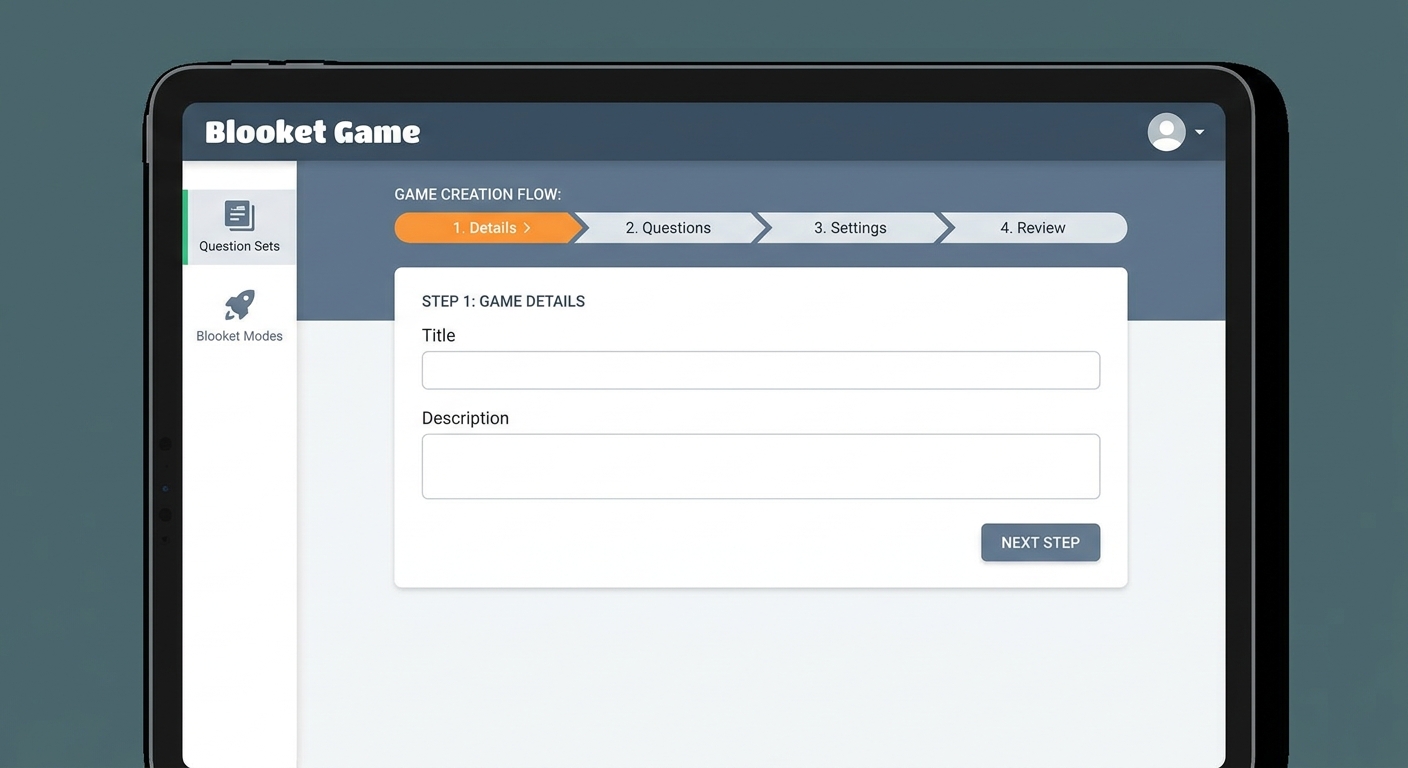This screenshot has width=1408, height=768.
Task: Select the Question Sets sidebar label
Action: [x=239, y=246]
